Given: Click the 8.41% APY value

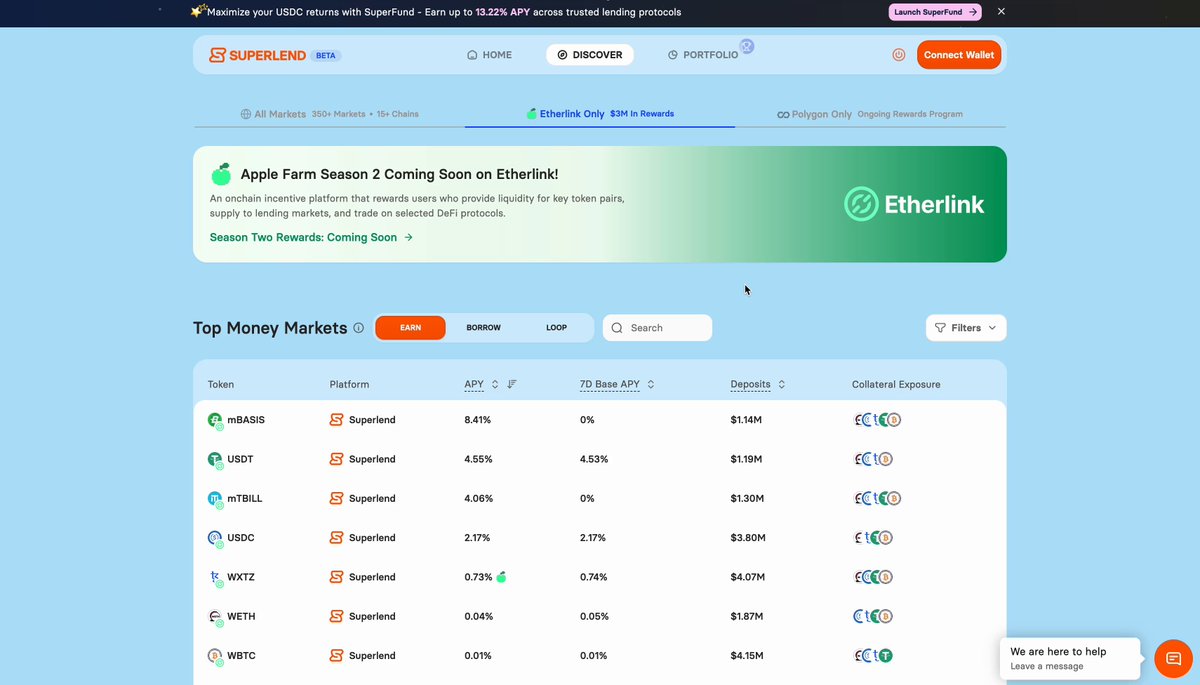Looking at the screenshot, I should 478,420.
